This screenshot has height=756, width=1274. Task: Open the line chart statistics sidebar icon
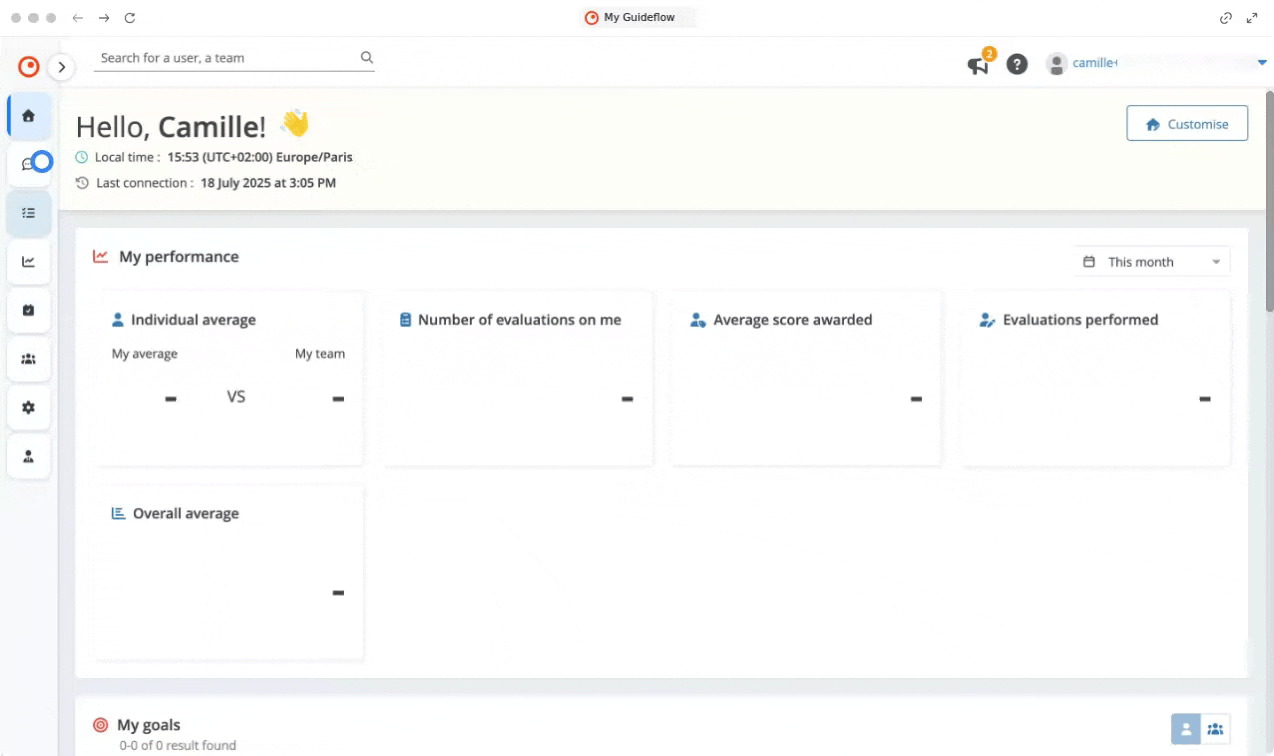[28, 262]
